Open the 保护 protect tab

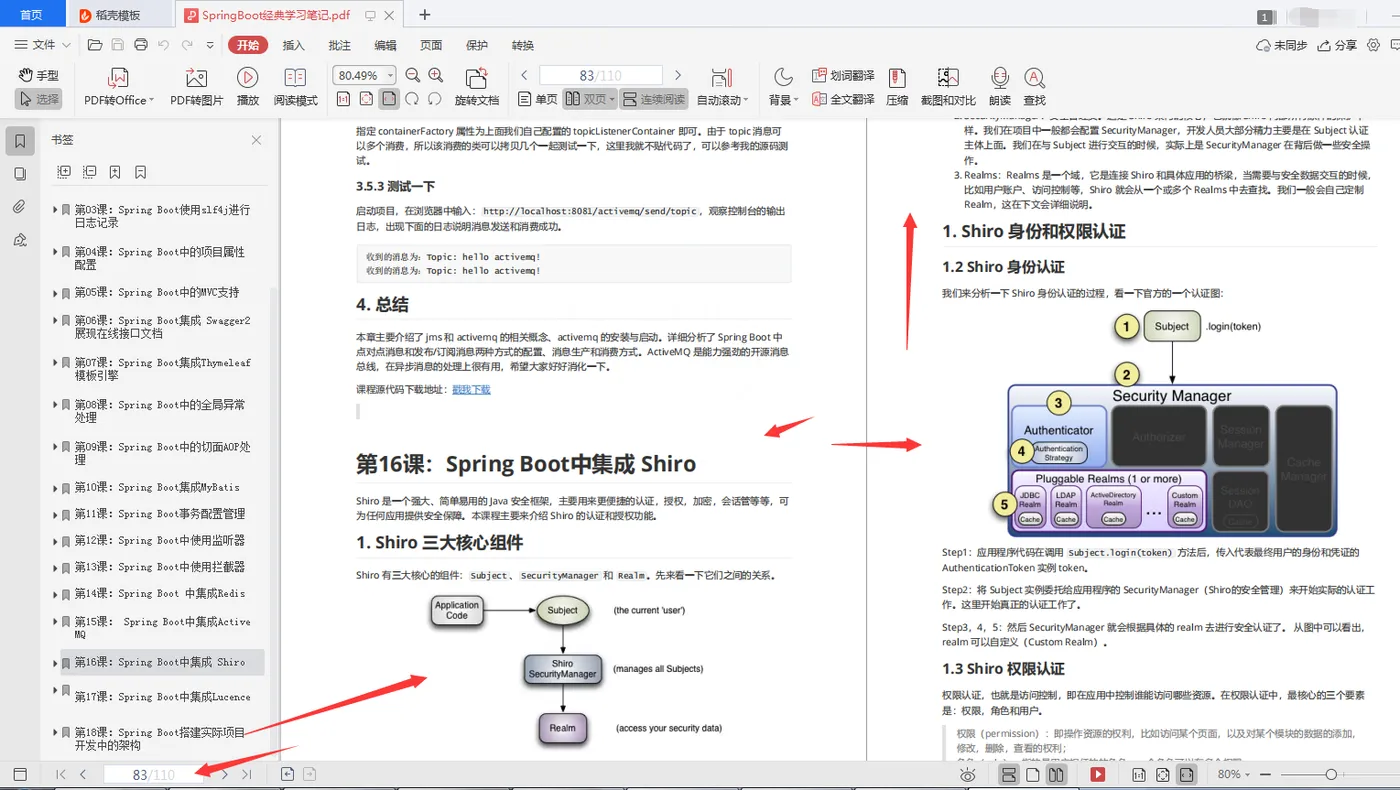coord(477,45)
